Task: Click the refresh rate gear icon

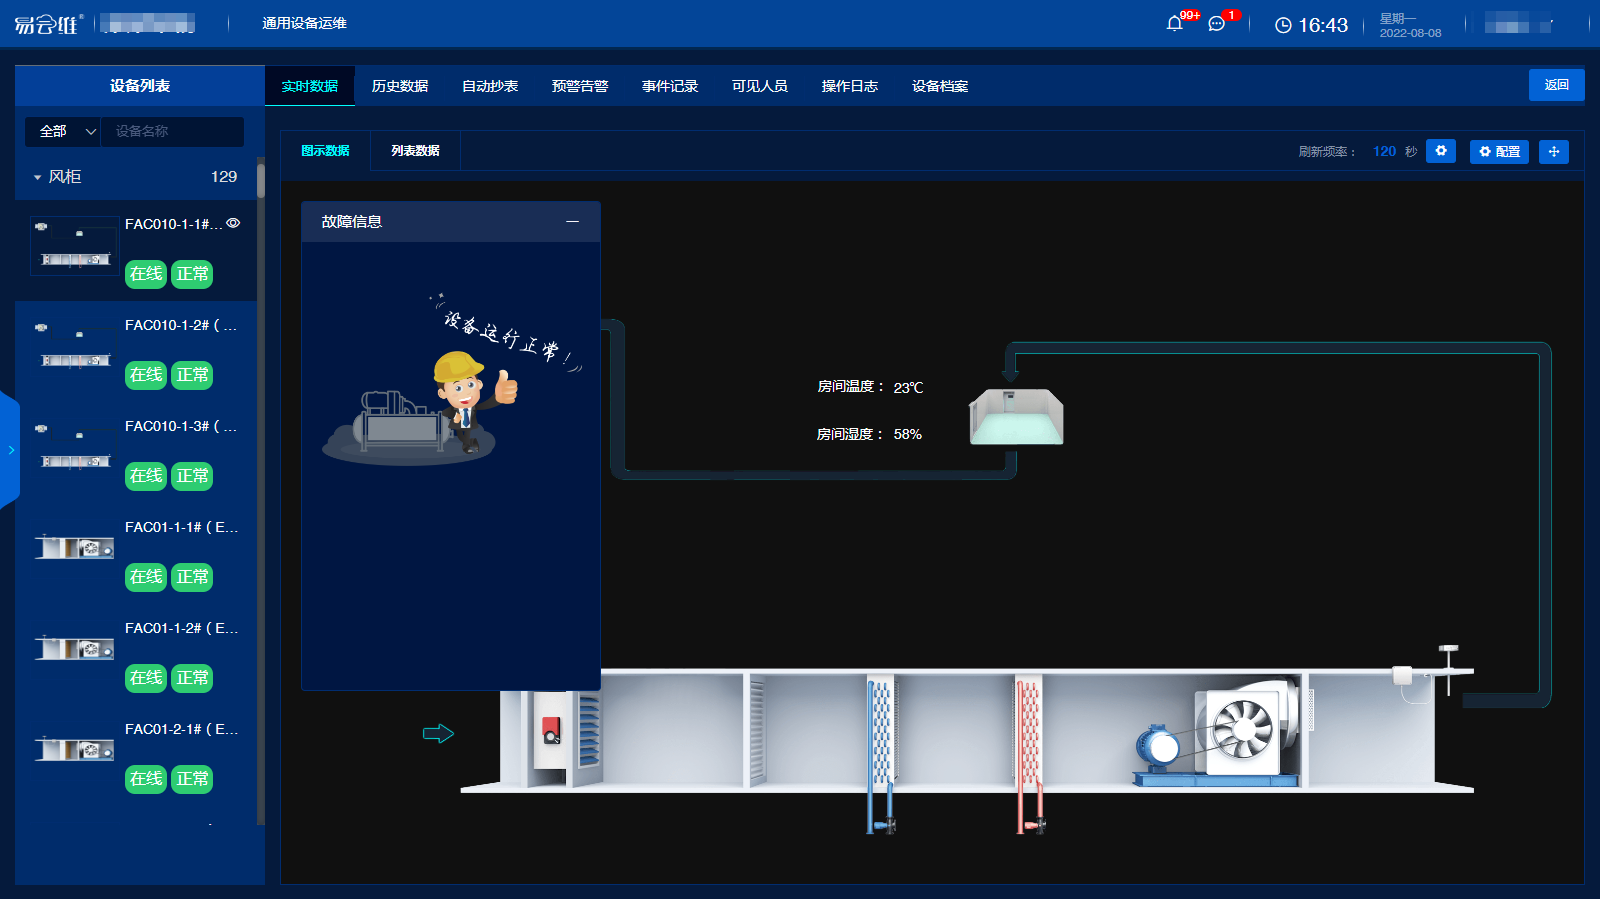Action: click(x=1440, y=151)
